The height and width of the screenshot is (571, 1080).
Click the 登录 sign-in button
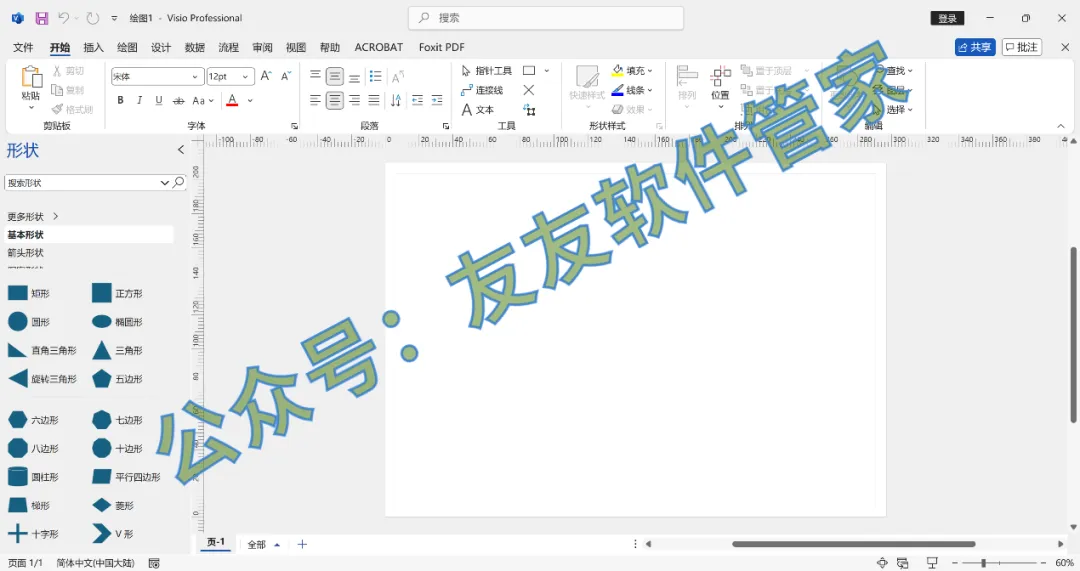click(947, 19)
